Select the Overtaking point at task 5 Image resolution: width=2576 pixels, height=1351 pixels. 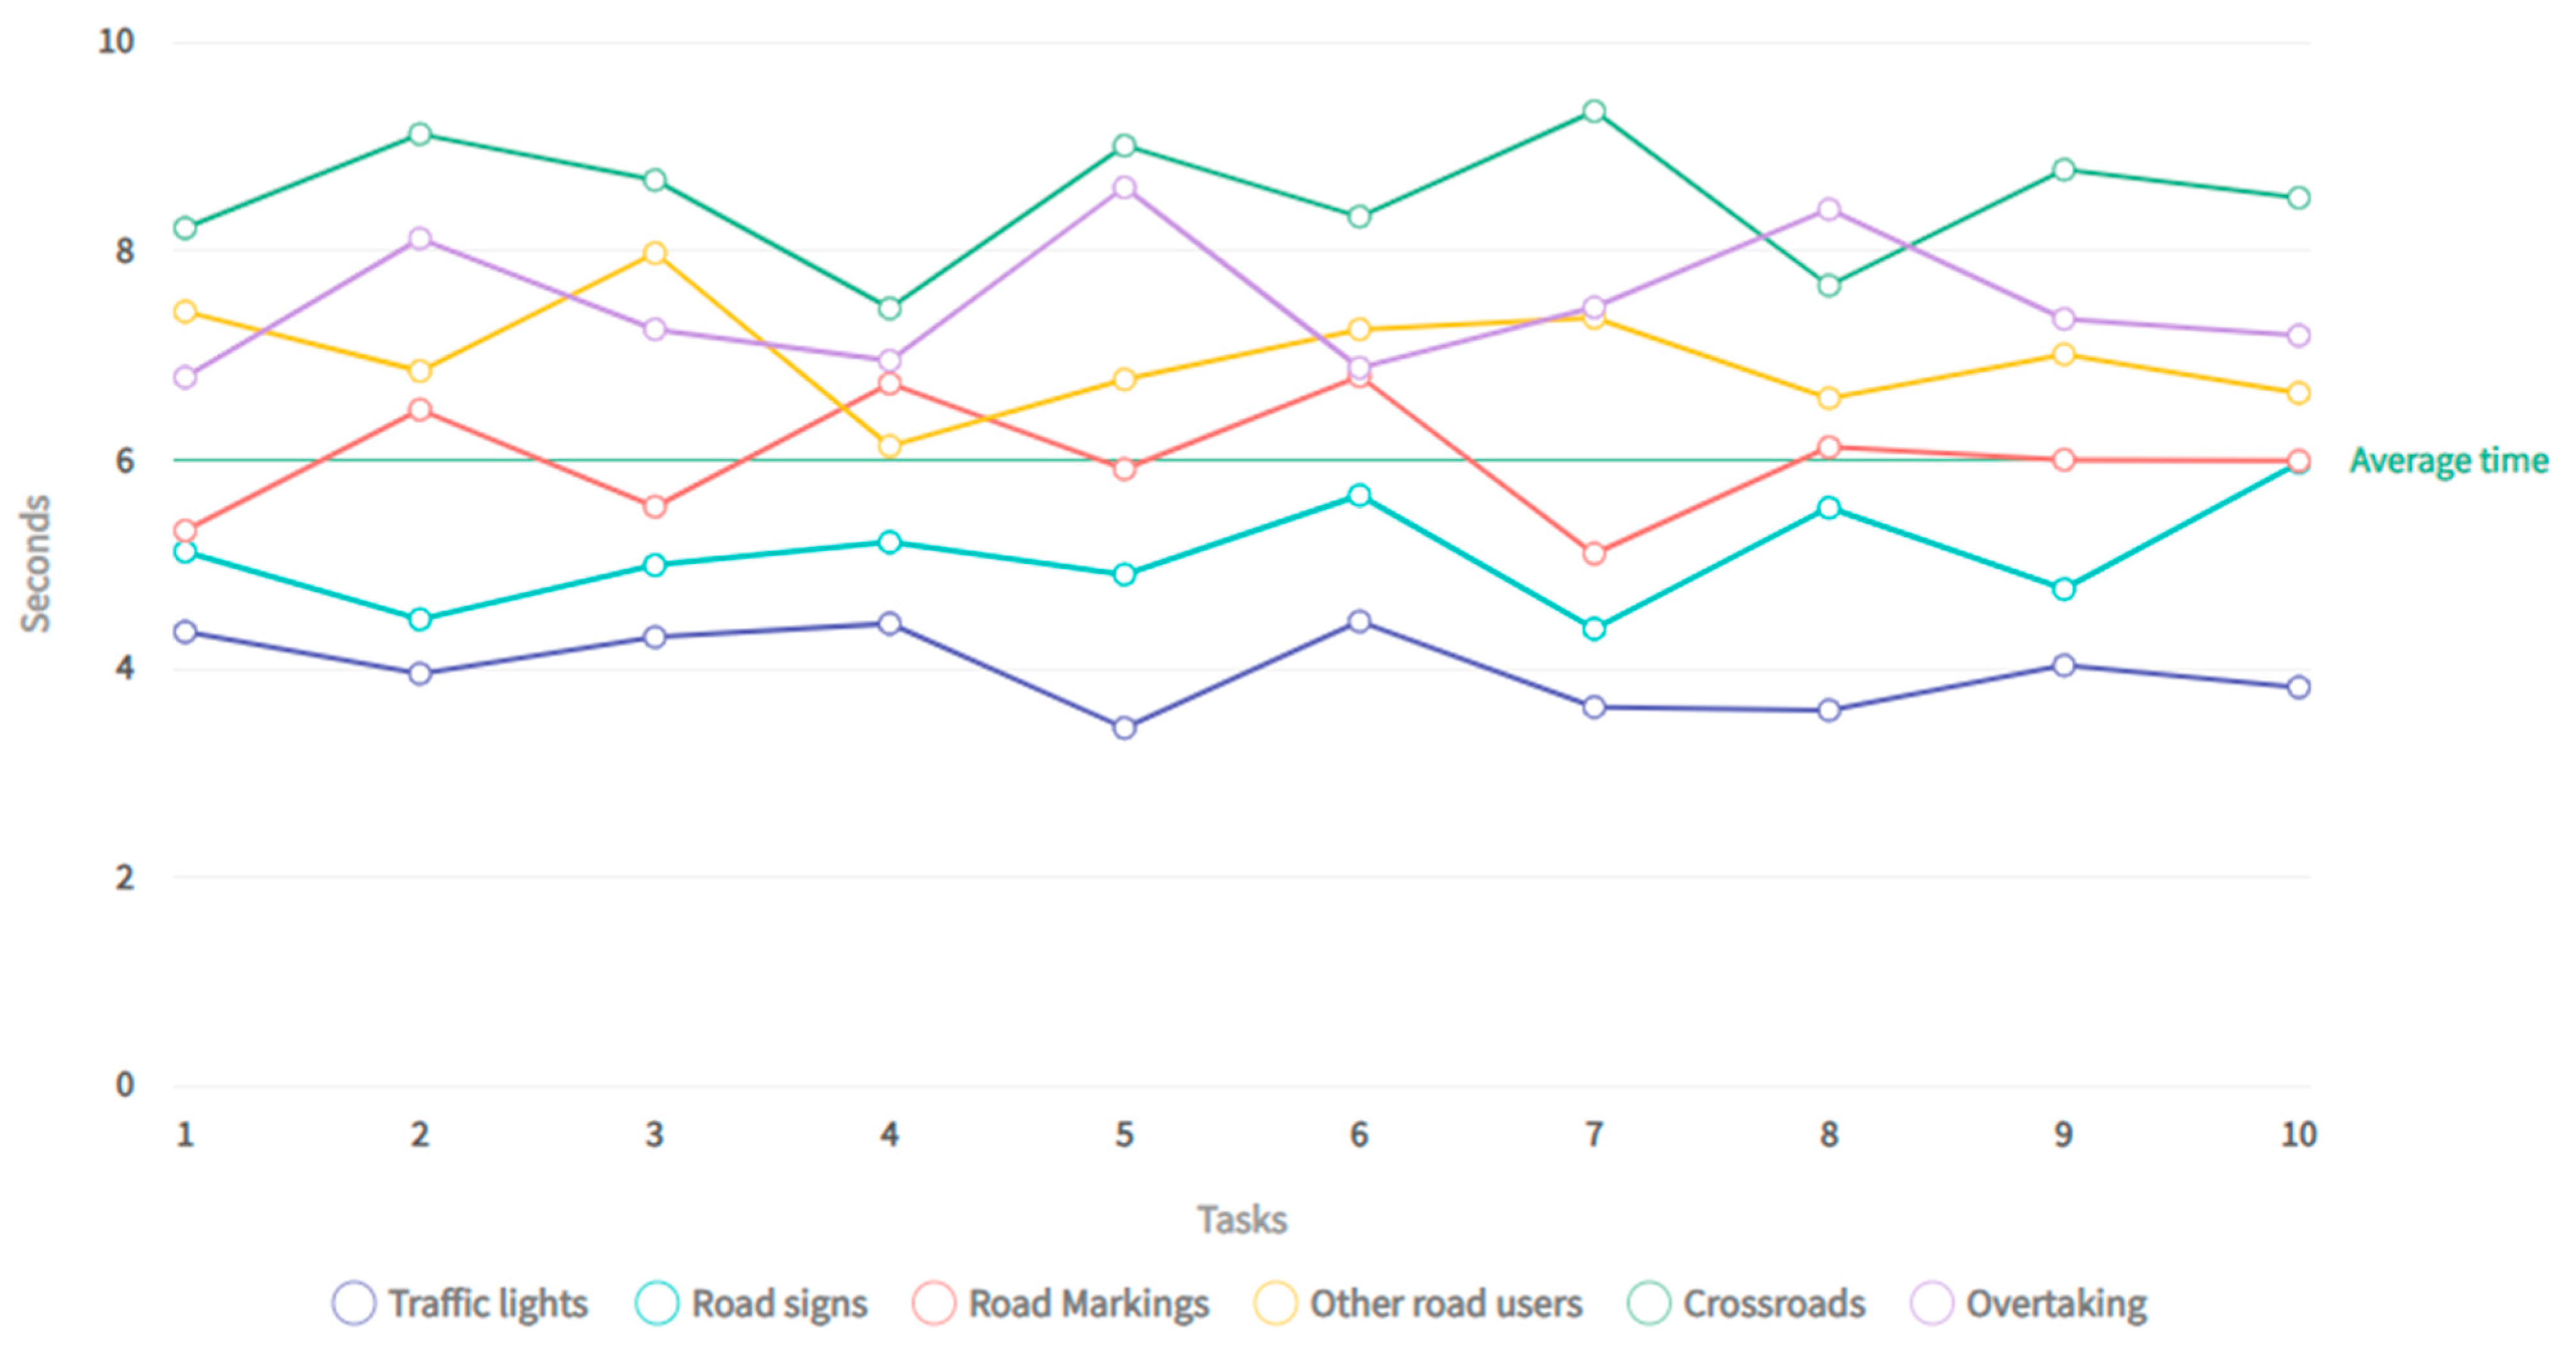[x=1125, y=188]
